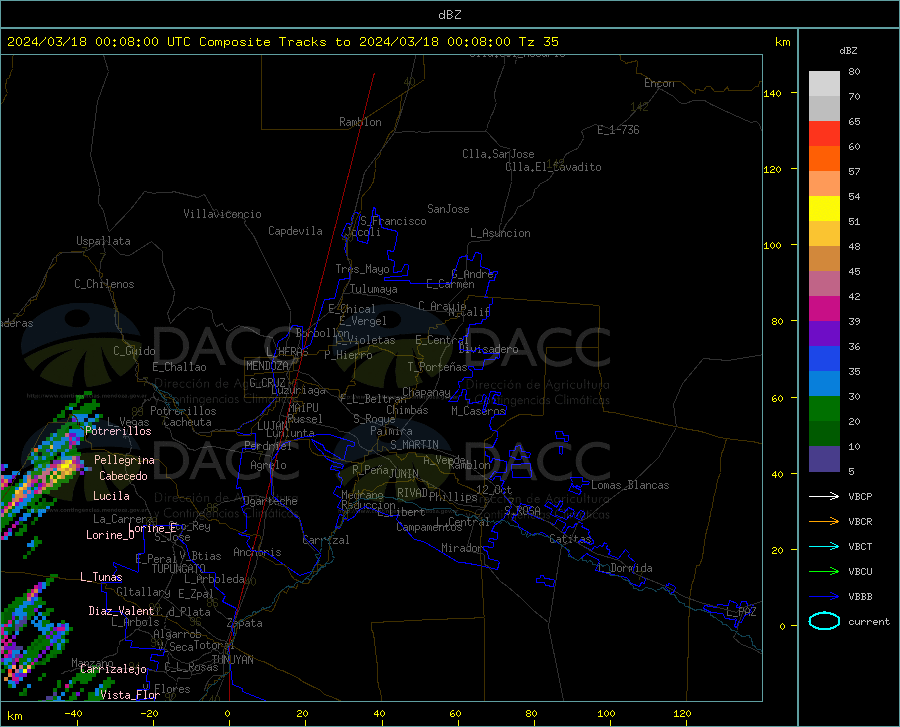Click the S_MARTIN label

pyautogui.click(x=414, y=445)
